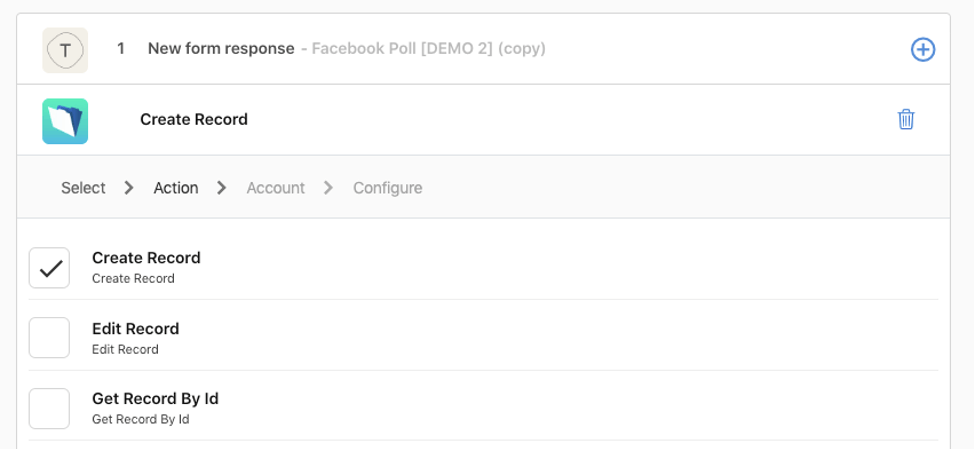Open the New form response trigger
Viewport: 974px width, 449px height.
221,48
